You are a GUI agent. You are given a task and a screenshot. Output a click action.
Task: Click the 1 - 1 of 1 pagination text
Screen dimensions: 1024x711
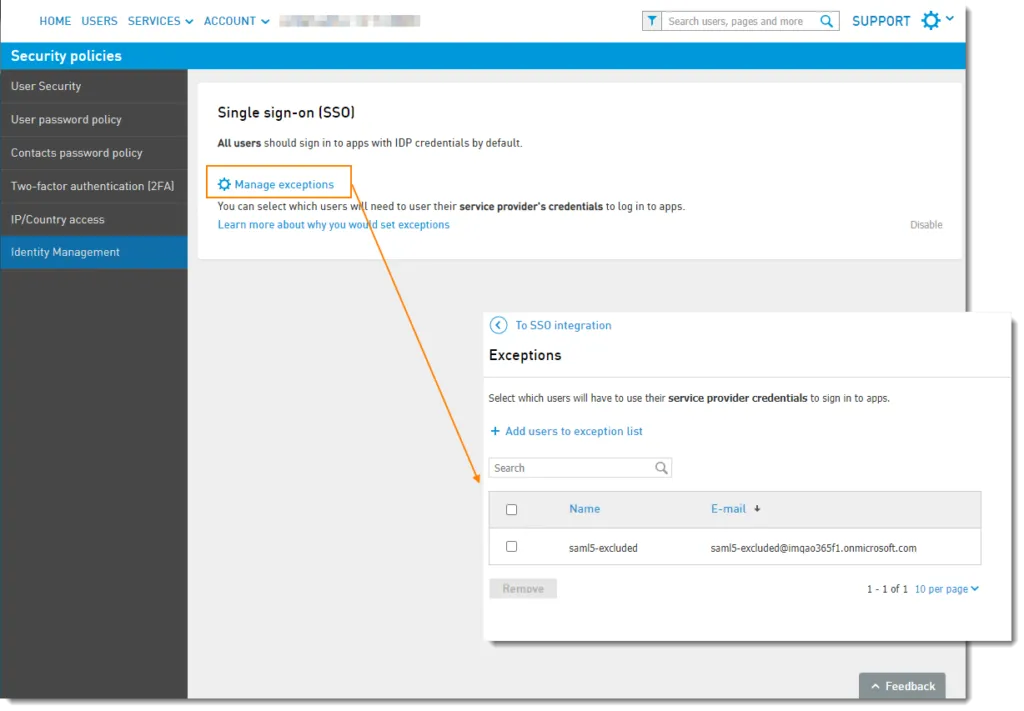[x=887, y=589]
